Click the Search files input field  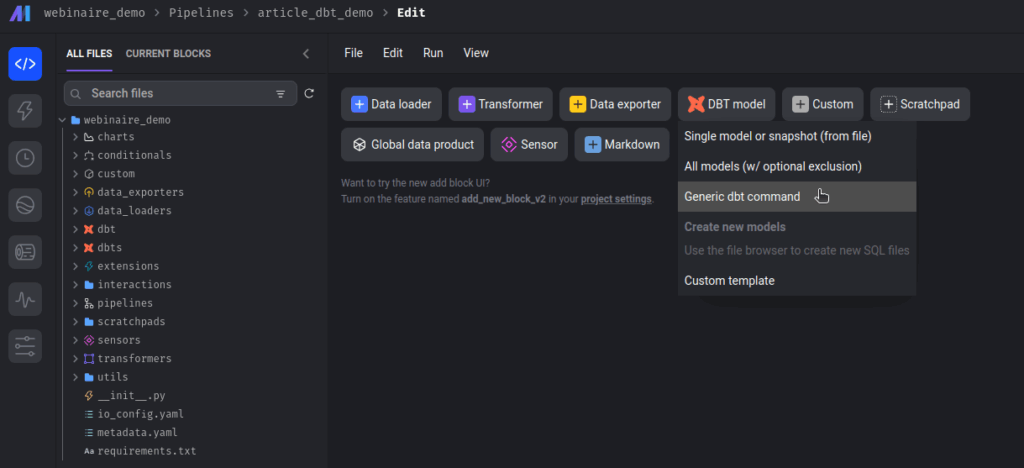pos(170,93)
